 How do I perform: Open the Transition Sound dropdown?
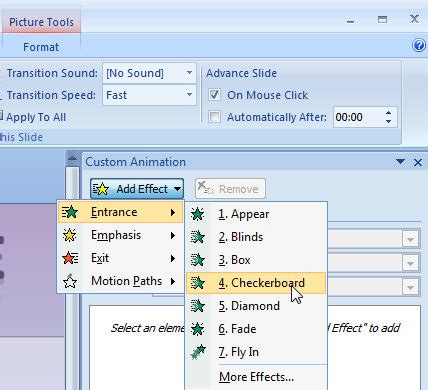(189, 73)
